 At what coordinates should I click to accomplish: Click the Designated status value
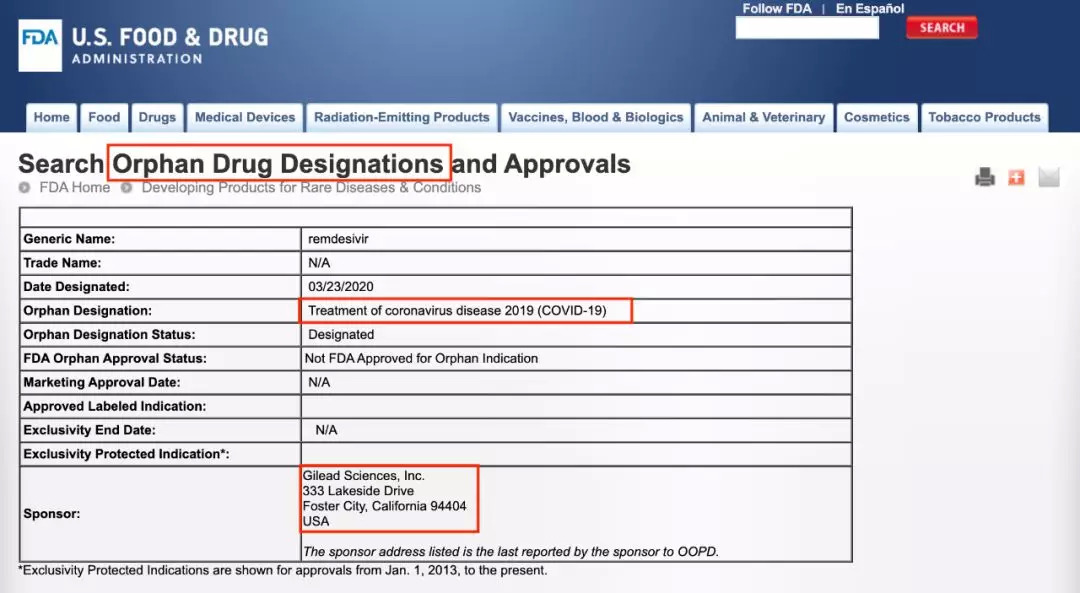click(x=341, y=335)
